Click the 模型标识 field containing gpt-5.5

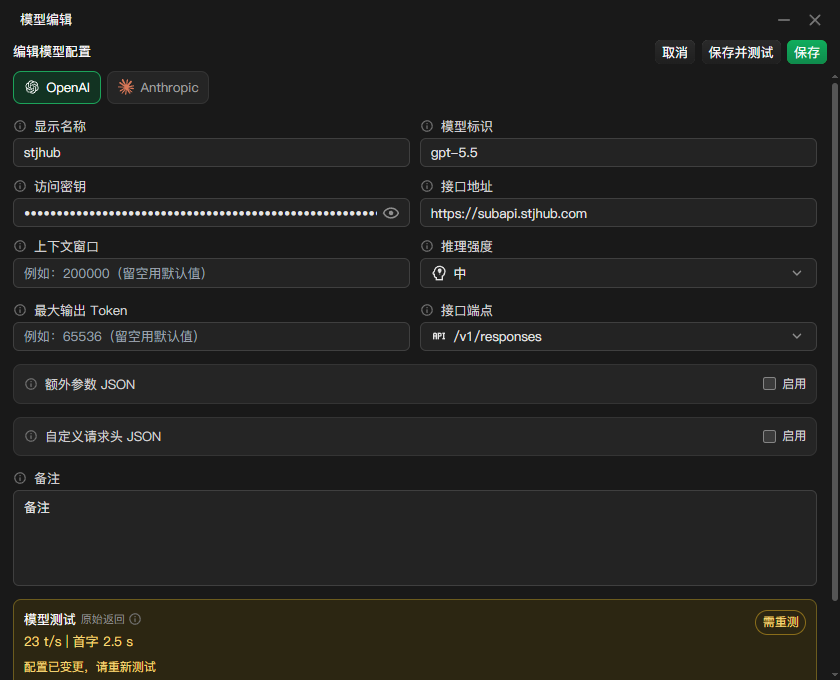tap(618, 153)
